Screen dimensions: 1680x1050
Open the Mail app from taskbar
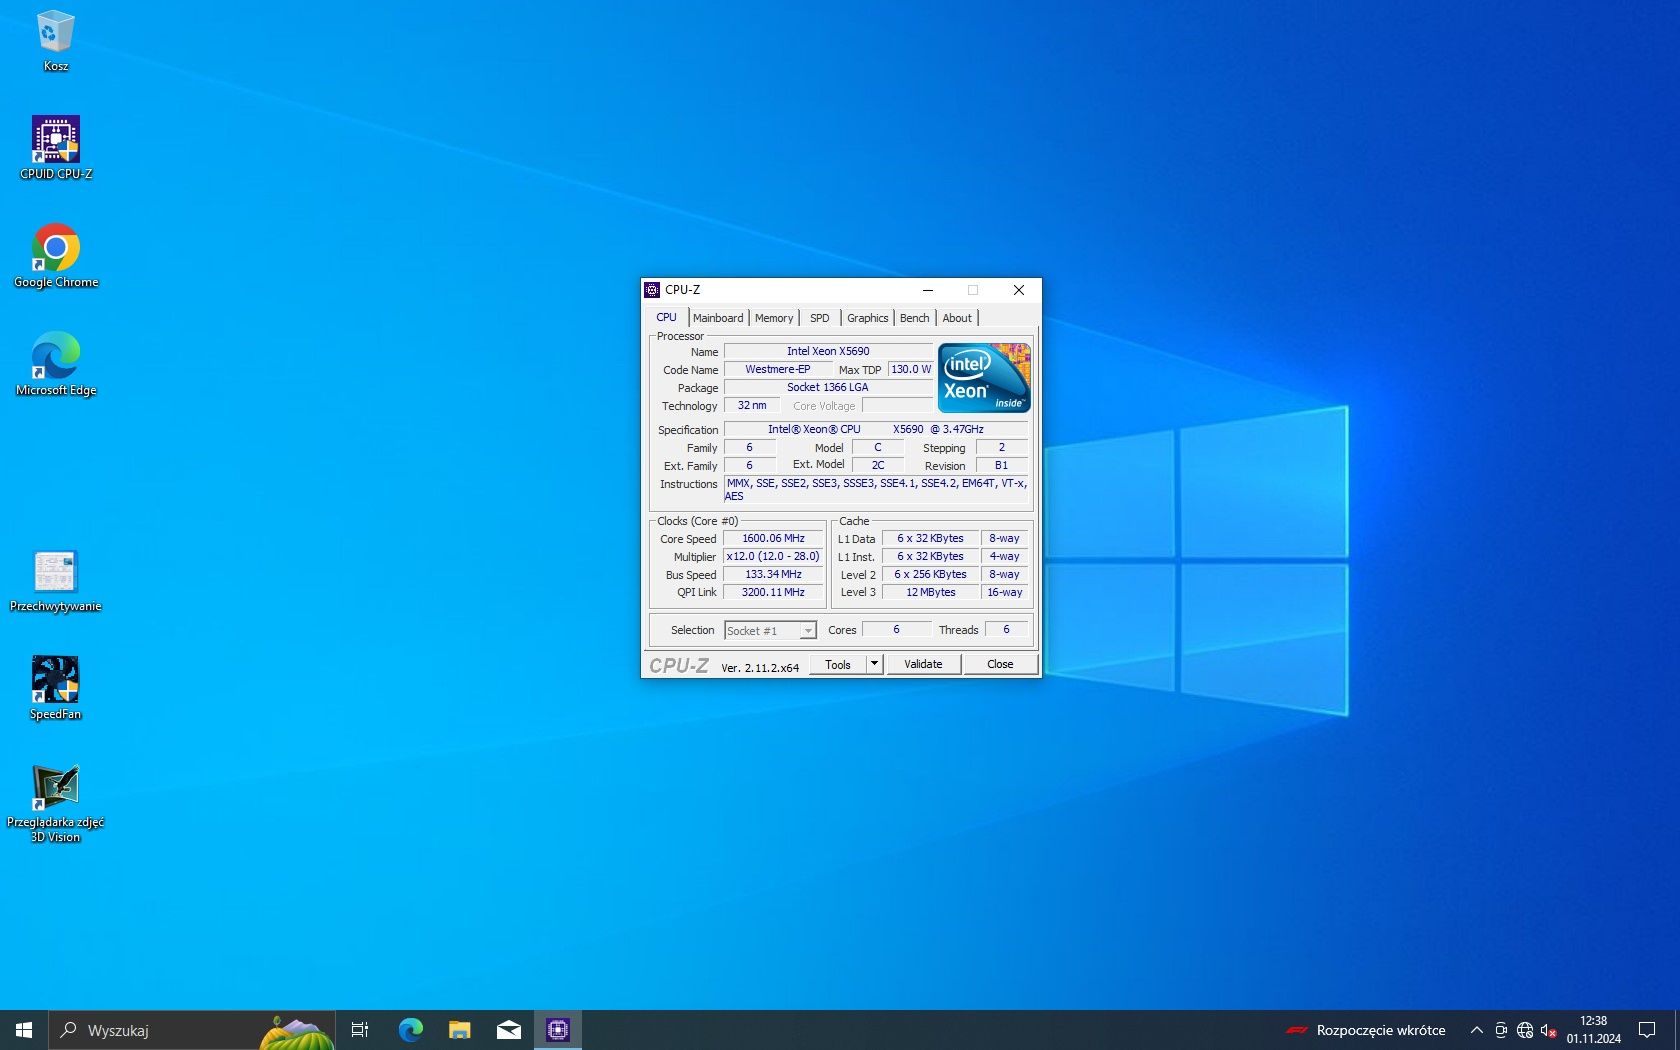point(509,1030)
